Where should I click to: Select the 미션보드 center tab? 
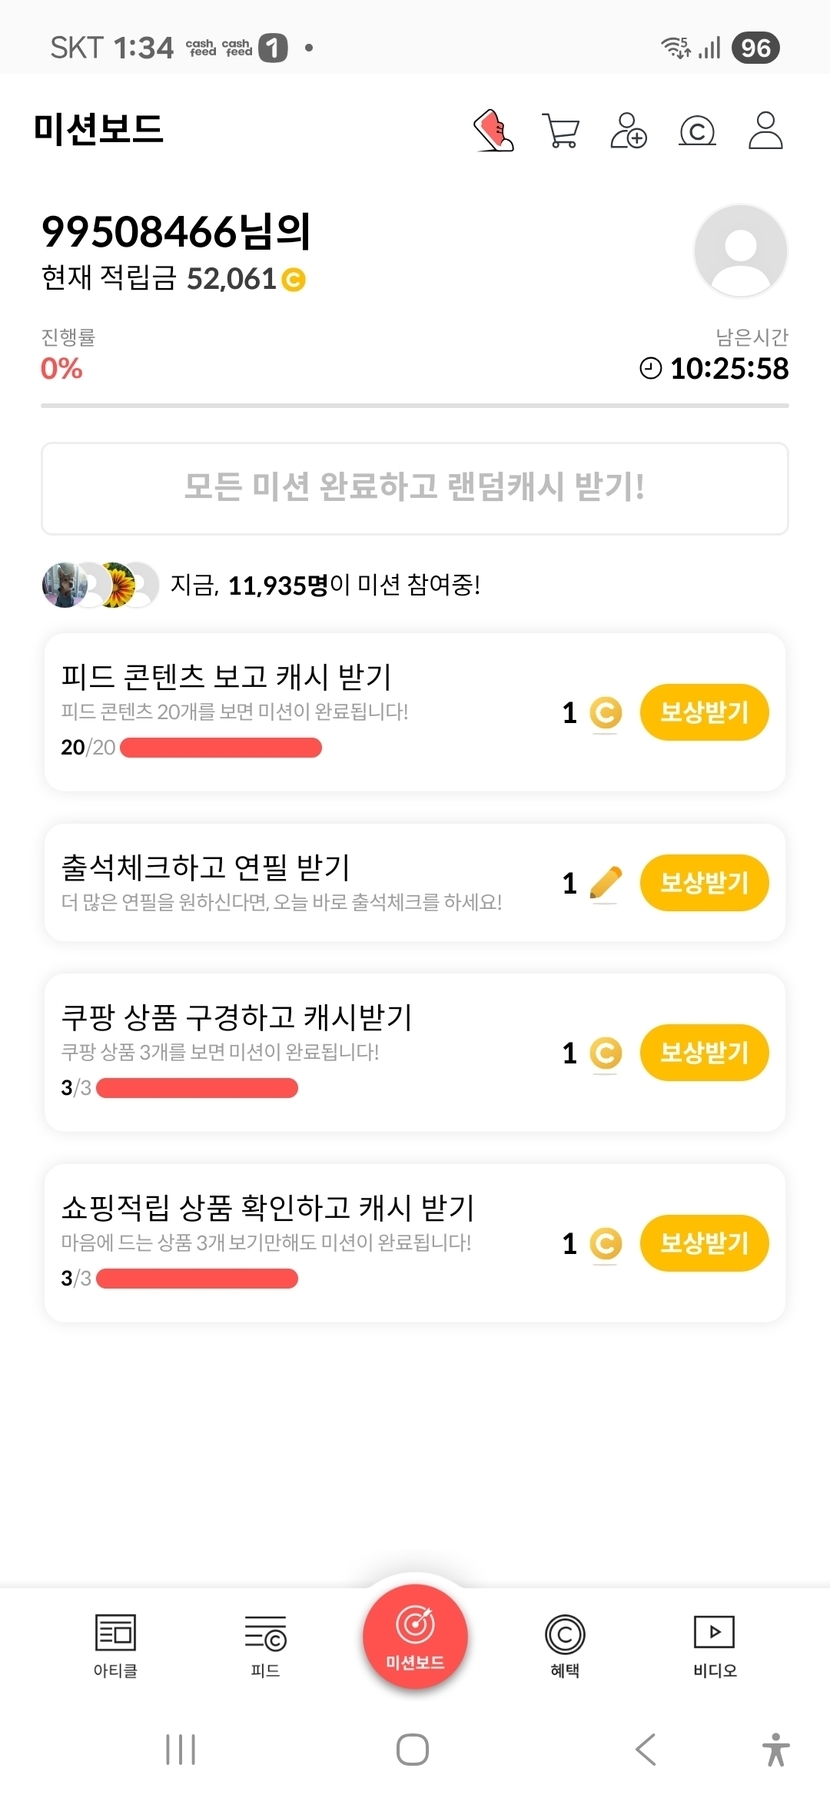pos(415,1637)
